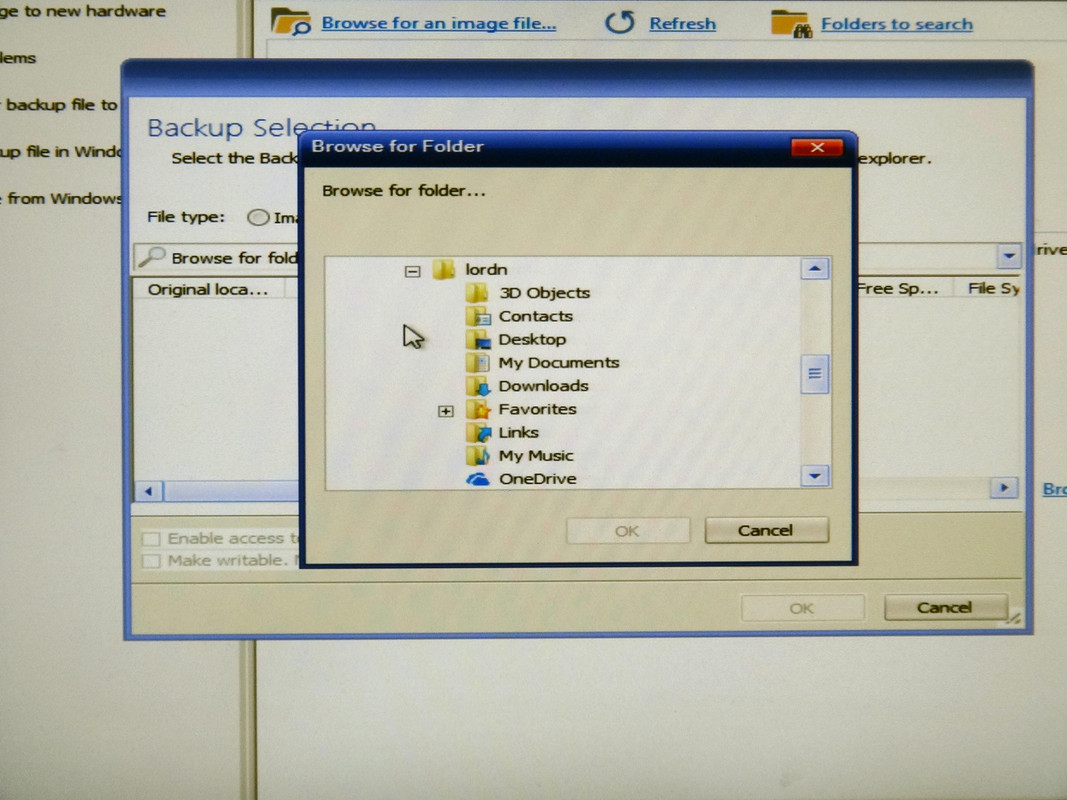The width and height of the screenshot is (1067, 800).
Task: Select the lordn user folder label
Action: click(x=486, y=269)
